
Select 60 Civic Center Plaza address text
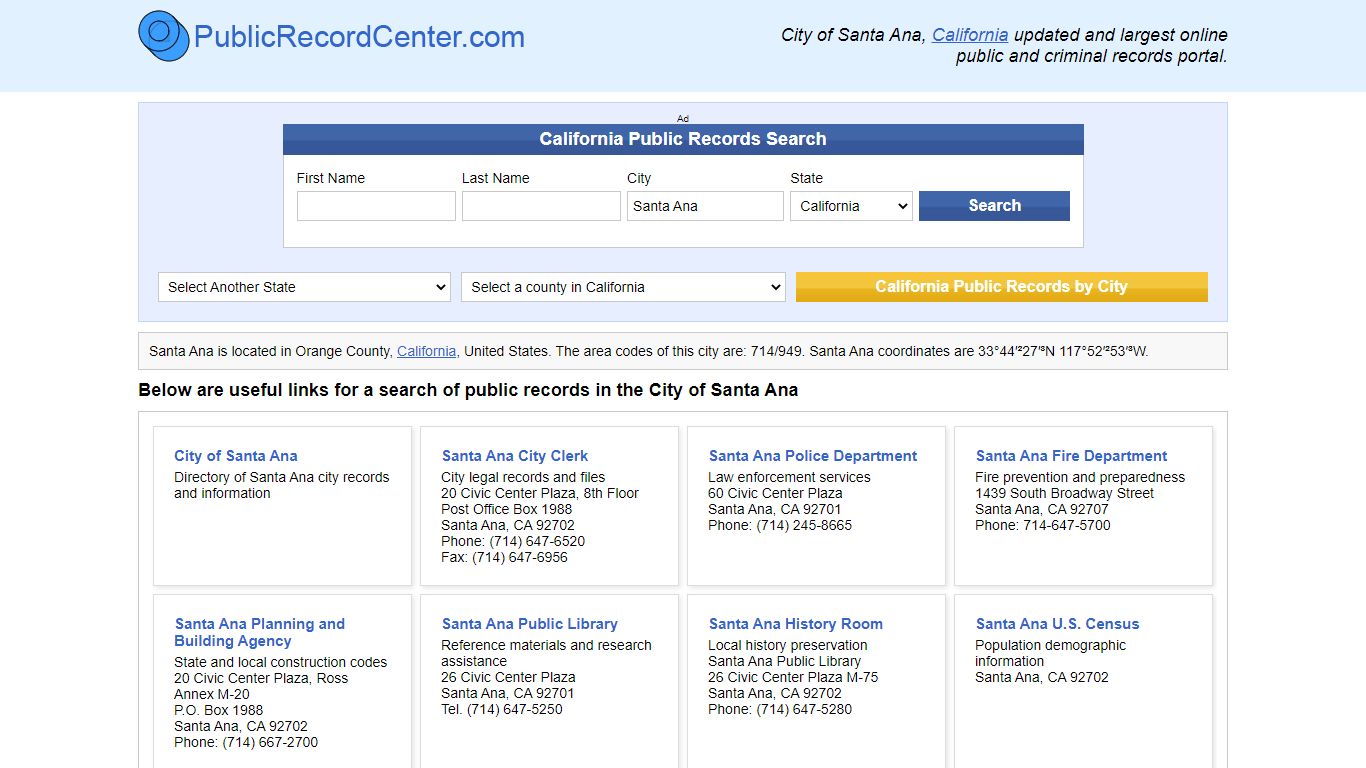[775, 493]
